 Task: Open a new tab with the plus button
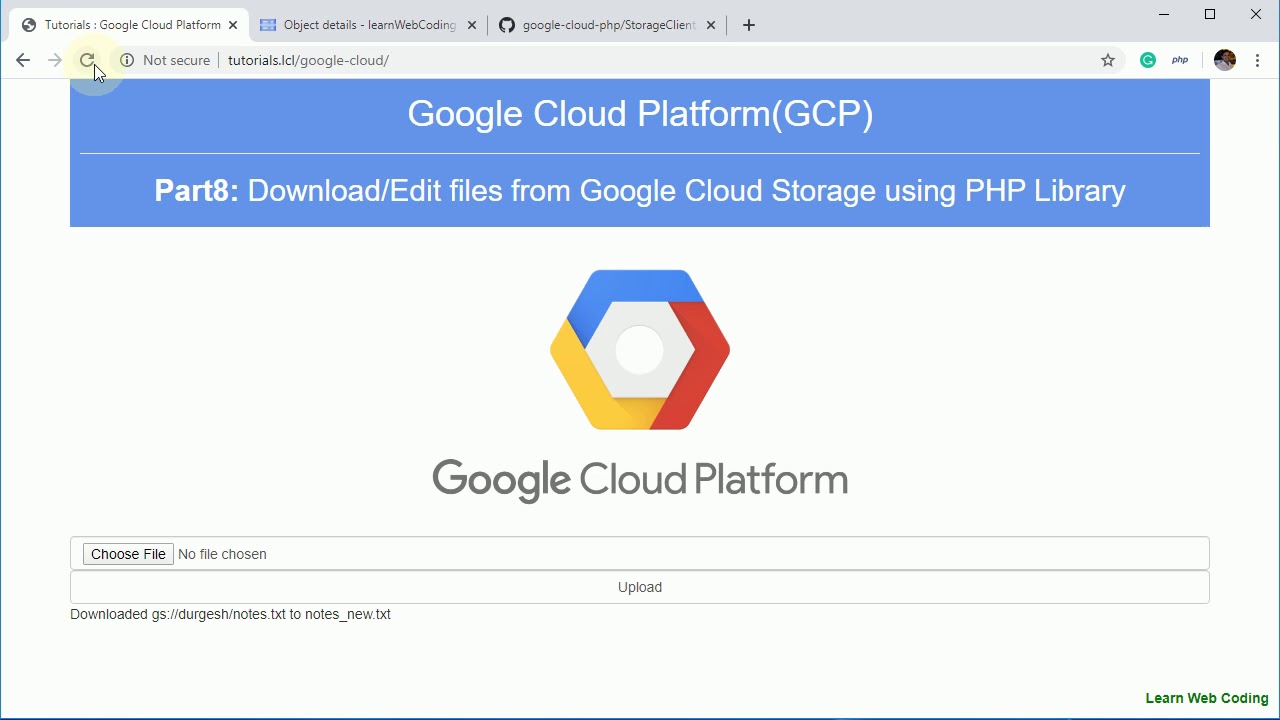coord(749,25)
